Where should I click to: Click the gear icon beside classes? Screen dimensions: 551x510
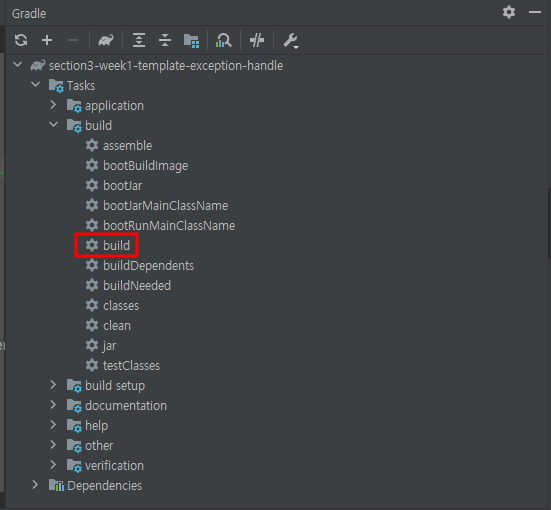click(92, 305)
